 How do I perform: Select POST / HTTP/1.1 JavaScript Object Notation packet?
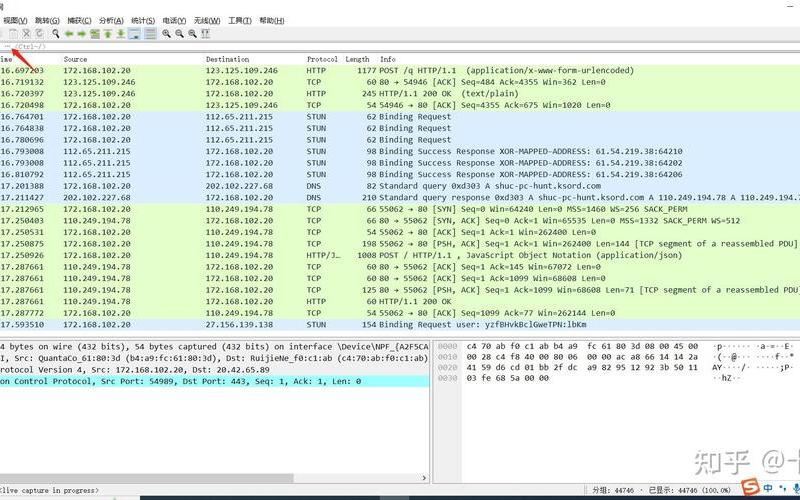[400, 255]
